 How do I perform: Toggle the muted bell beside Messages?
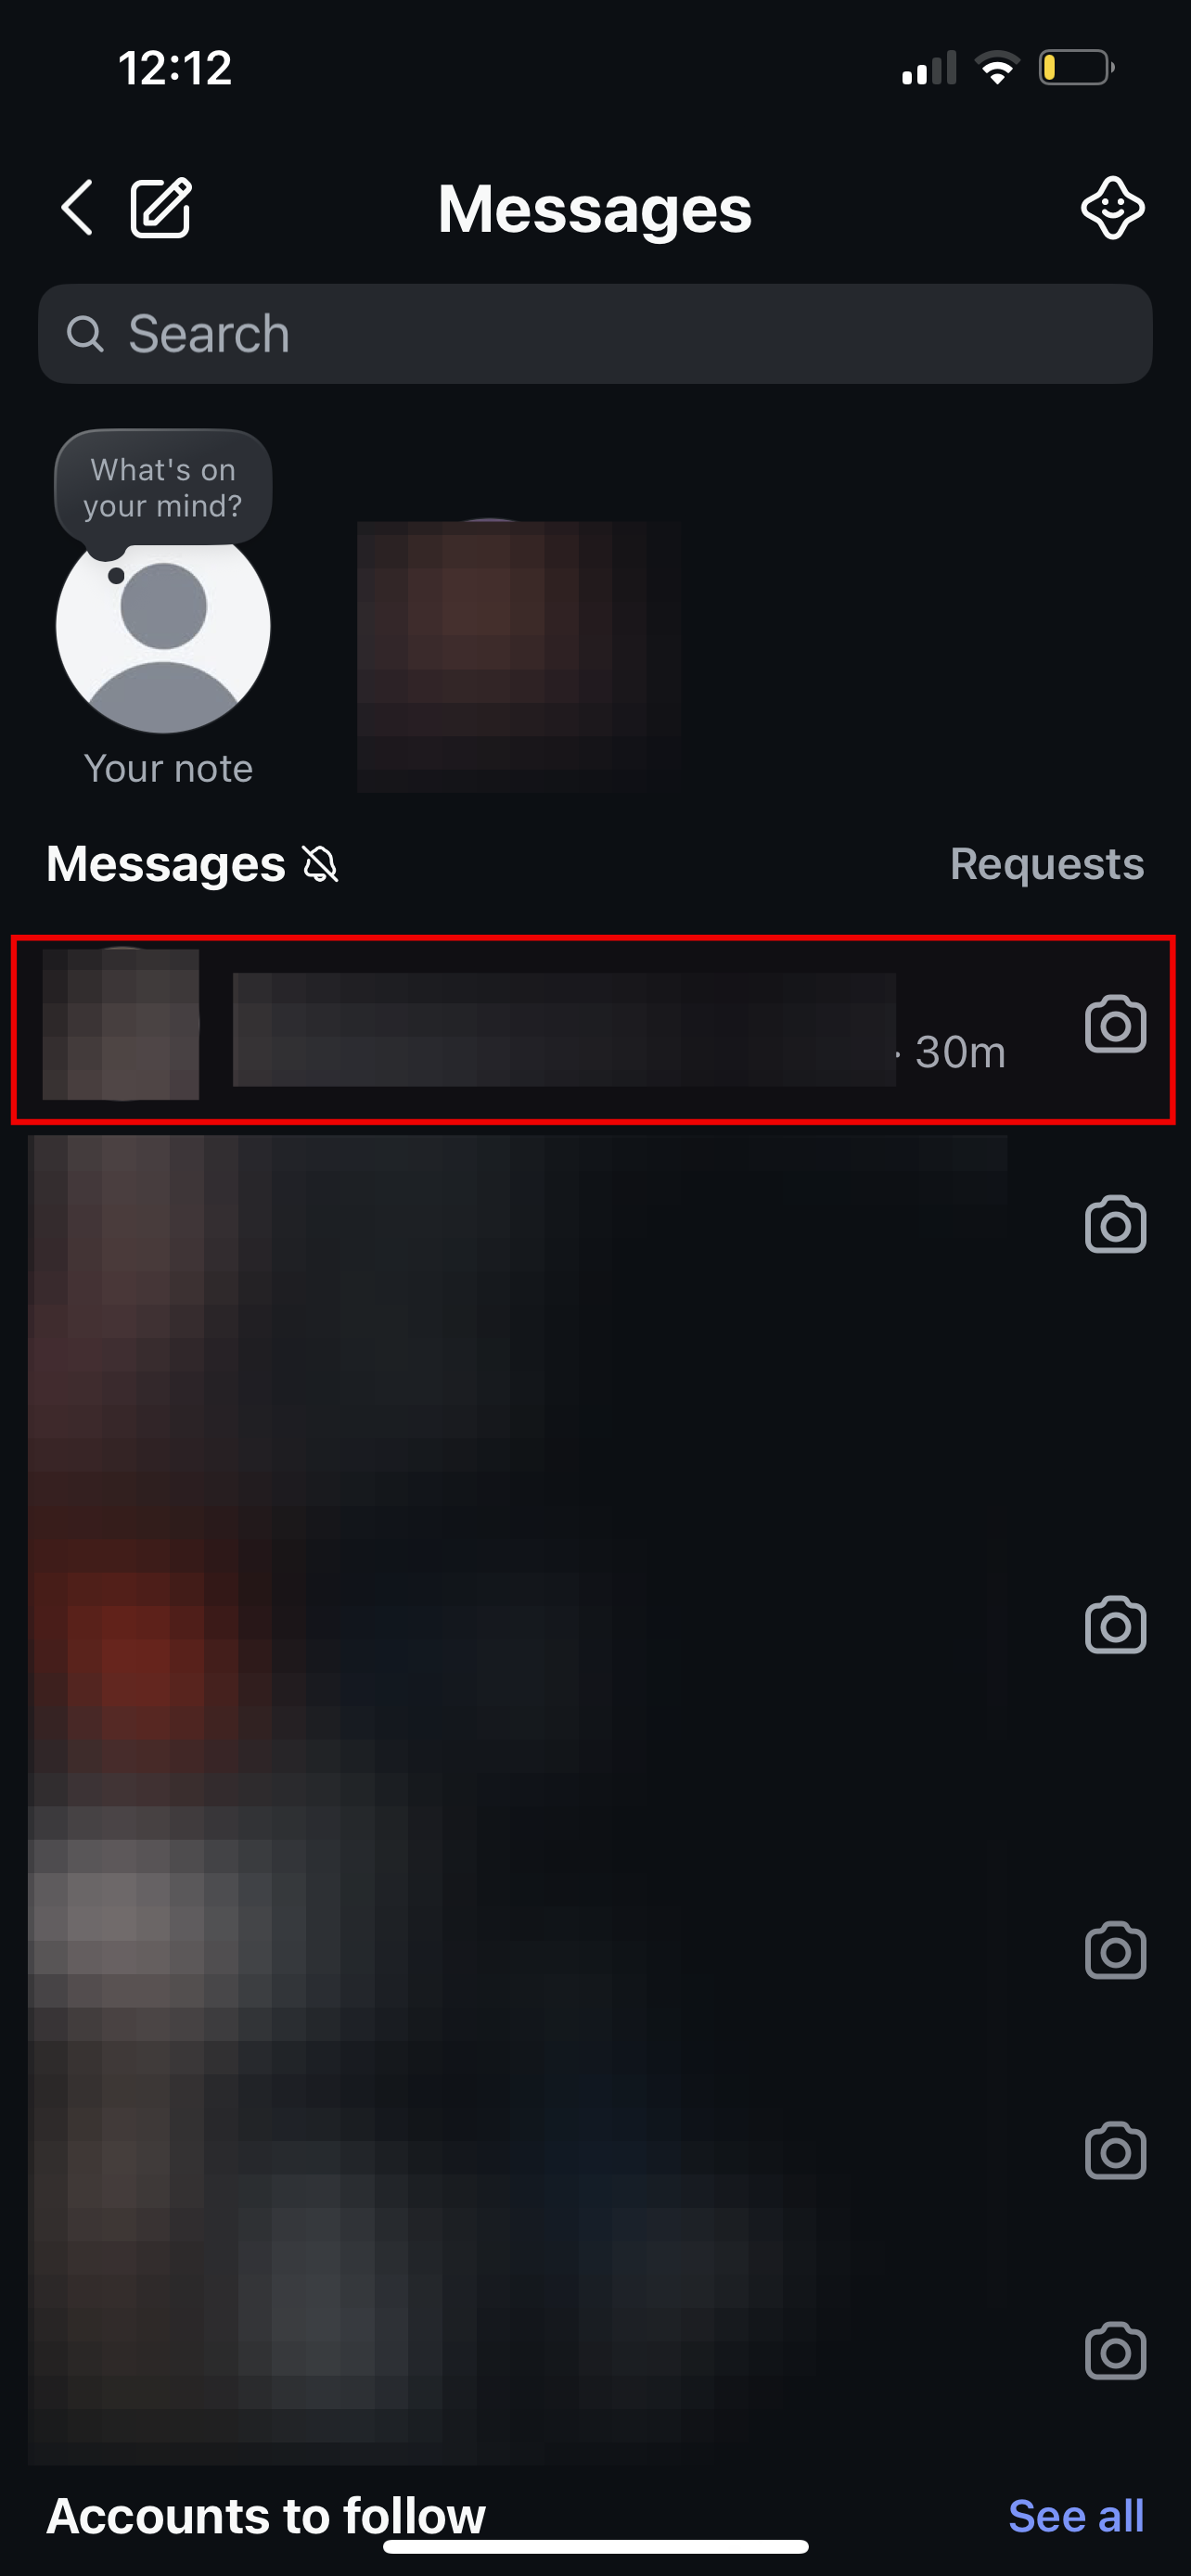[320, 864]
